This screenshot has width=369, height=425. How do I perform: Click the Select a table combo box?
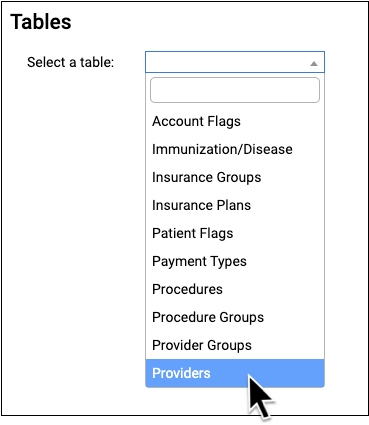[x=235, y=62]
